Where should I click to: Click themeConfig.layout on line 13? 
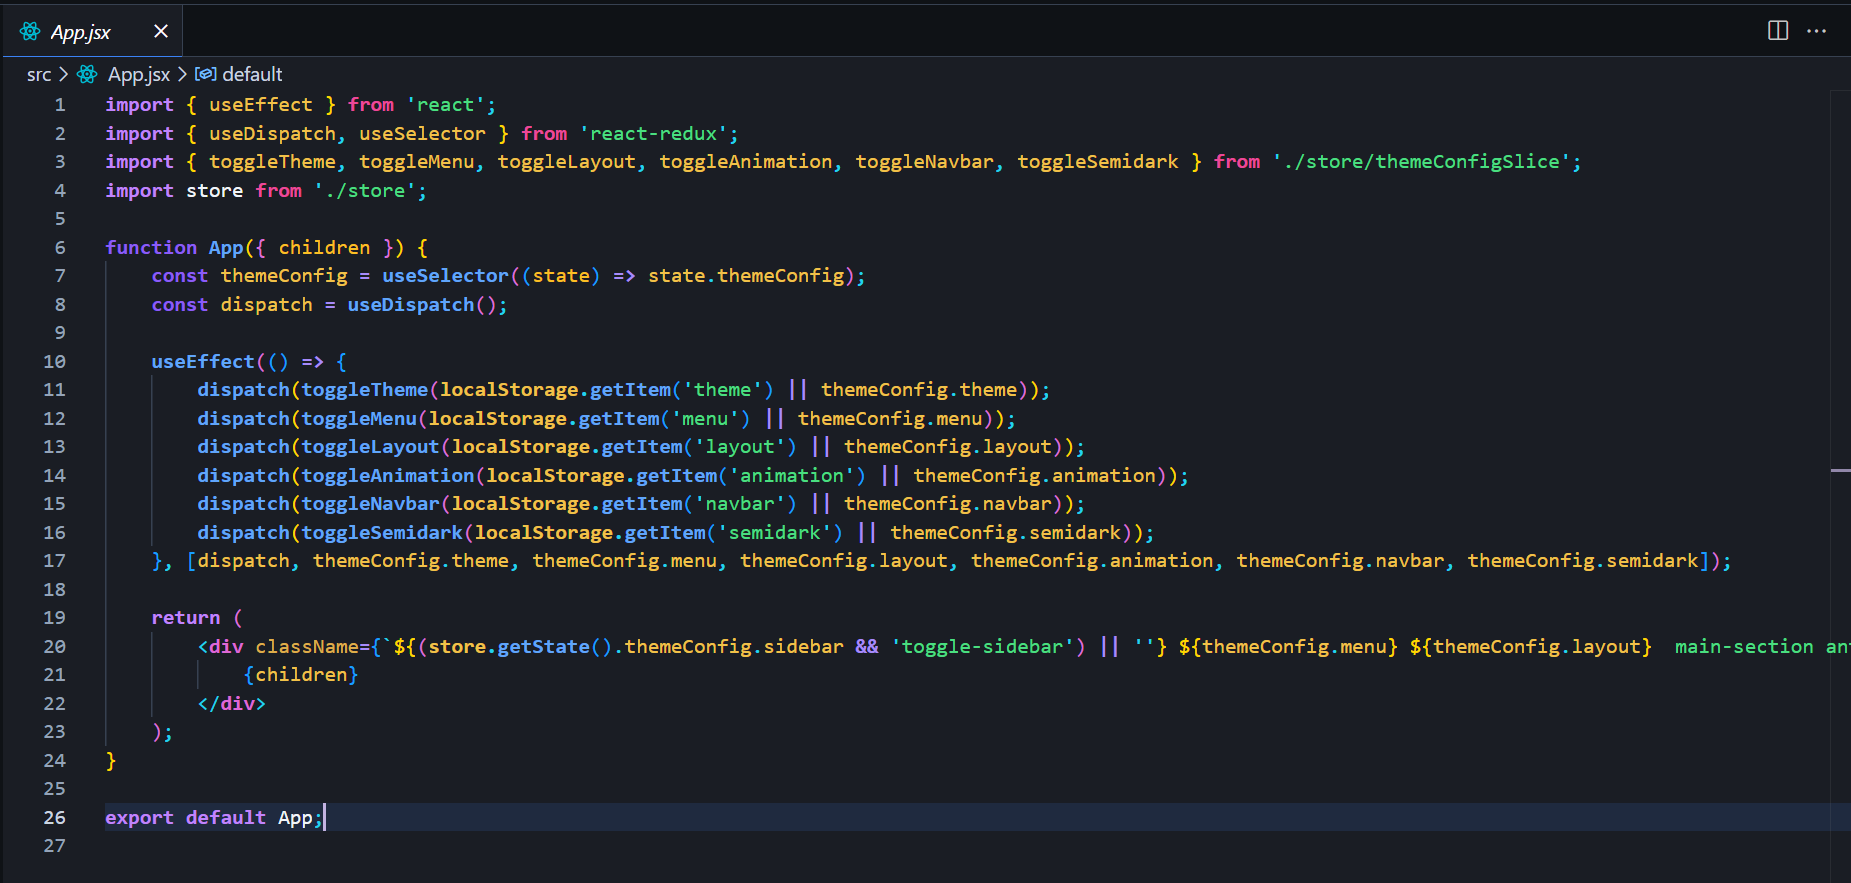pos(948,447)
